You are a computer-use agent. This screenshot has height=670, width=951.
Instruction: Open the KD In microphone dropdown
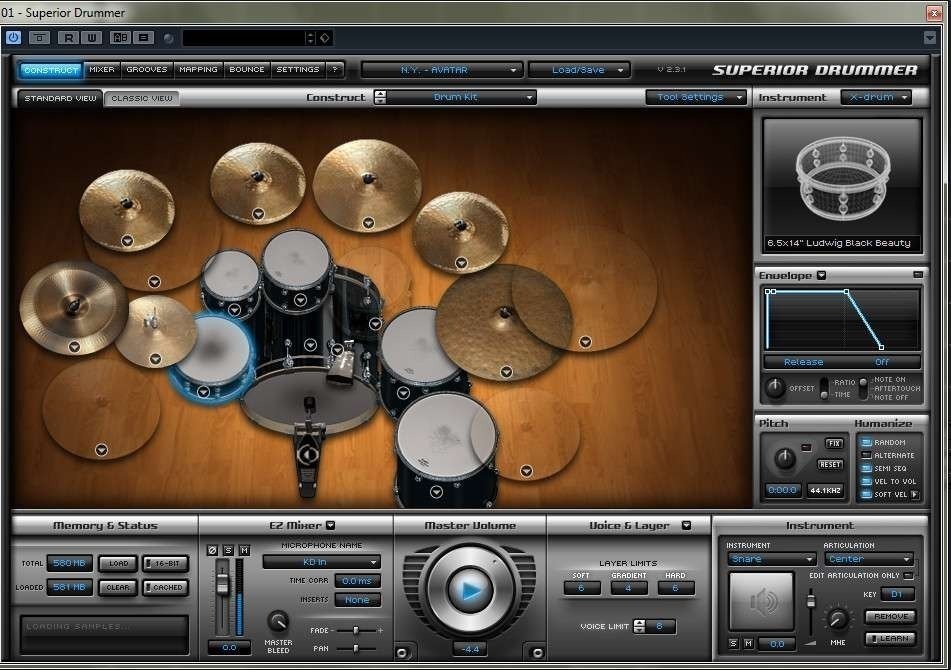tap(321, 562)
